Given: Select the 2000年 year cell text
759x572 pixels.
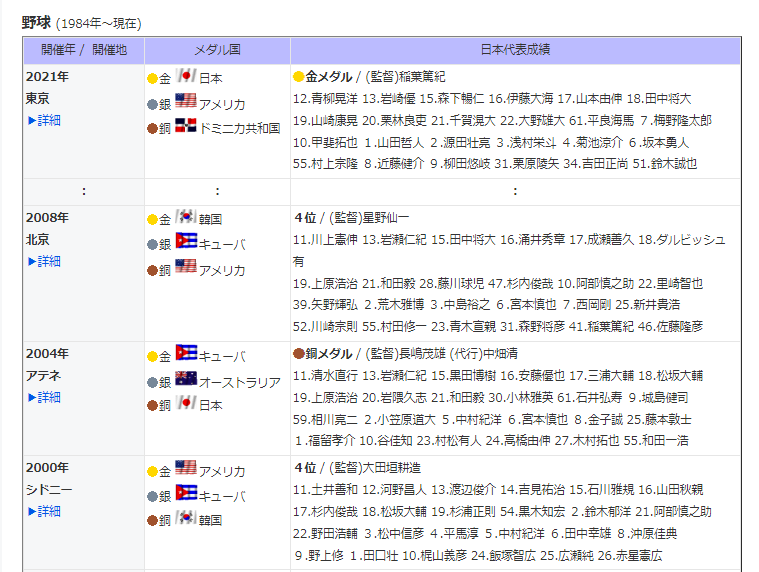Looking at the screenshot, I should pos(47,467).
